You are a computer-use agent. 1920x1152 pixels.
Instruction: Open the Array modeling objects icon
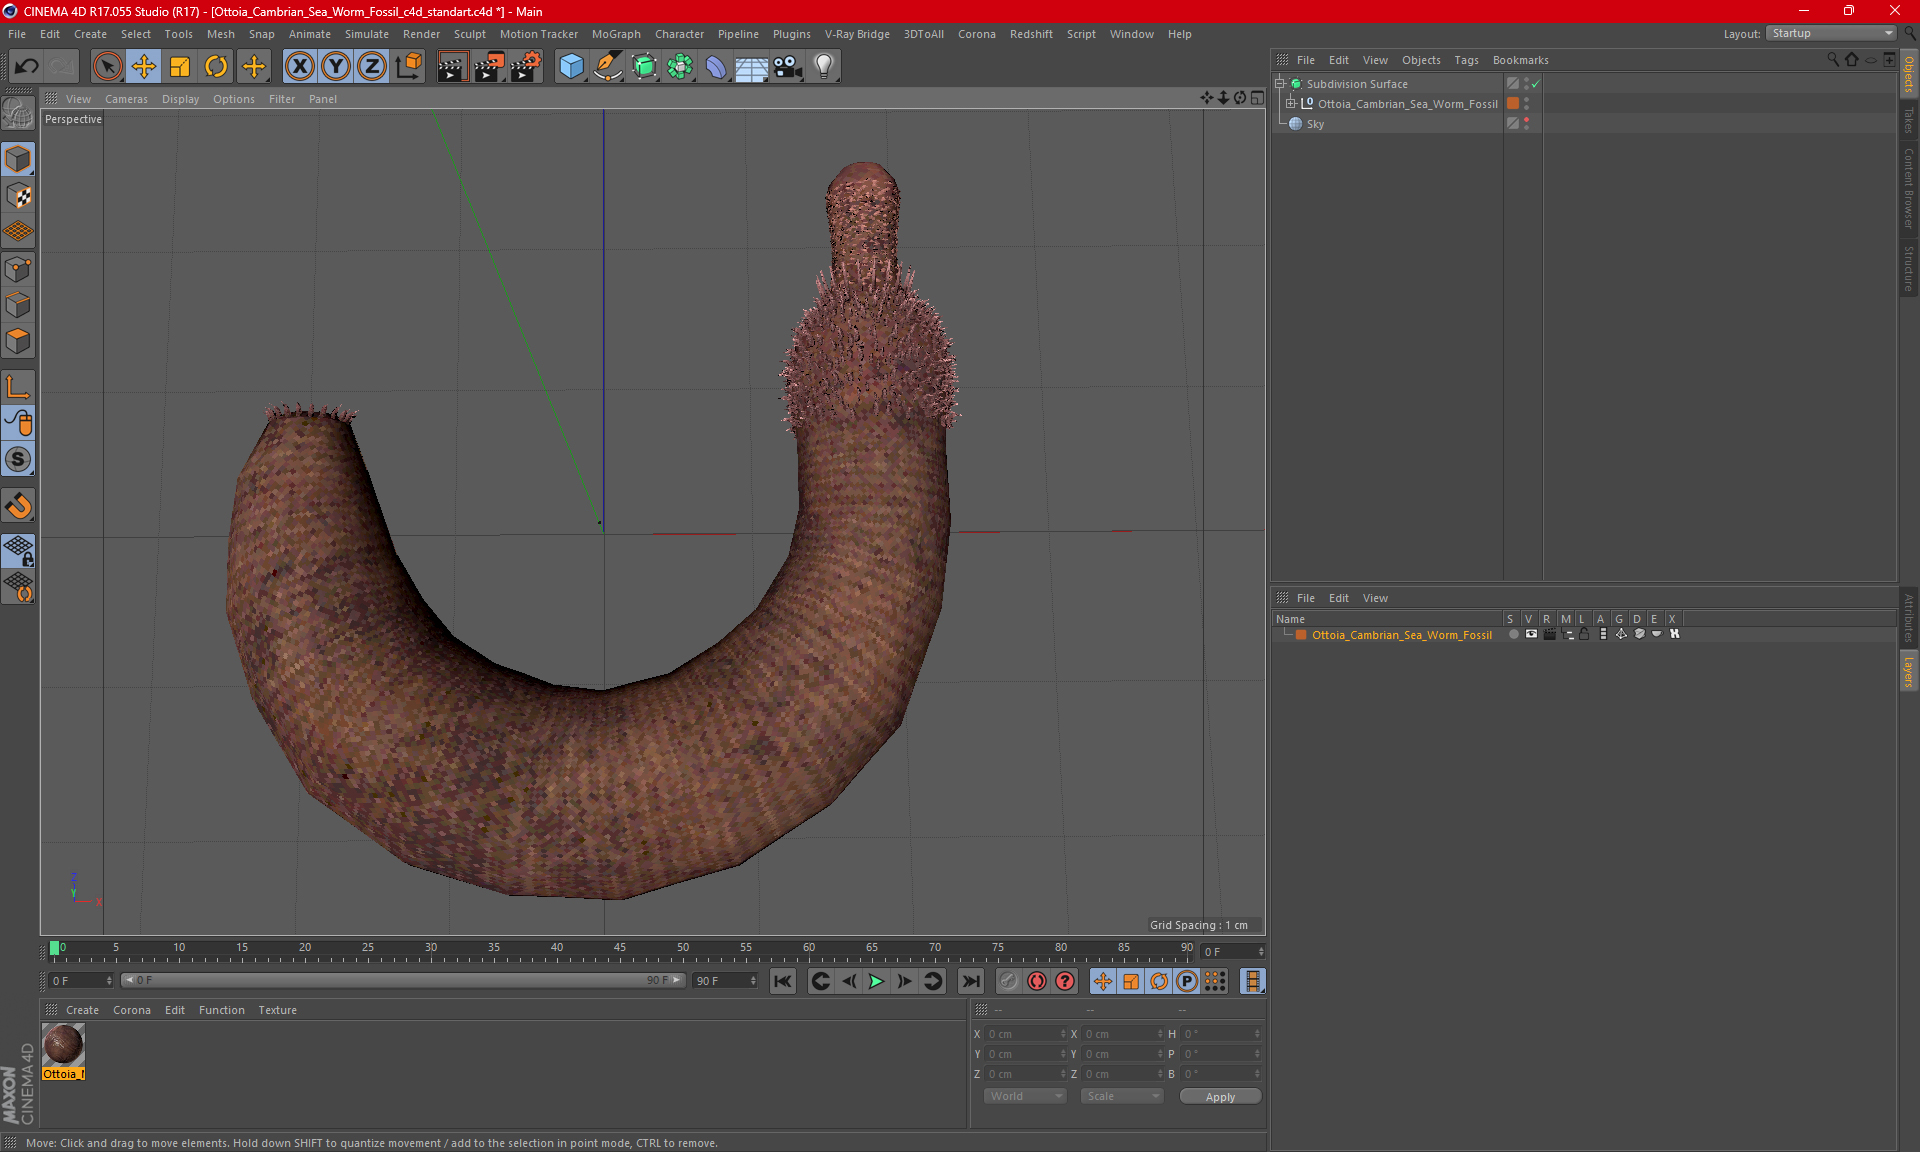[680, 67]
